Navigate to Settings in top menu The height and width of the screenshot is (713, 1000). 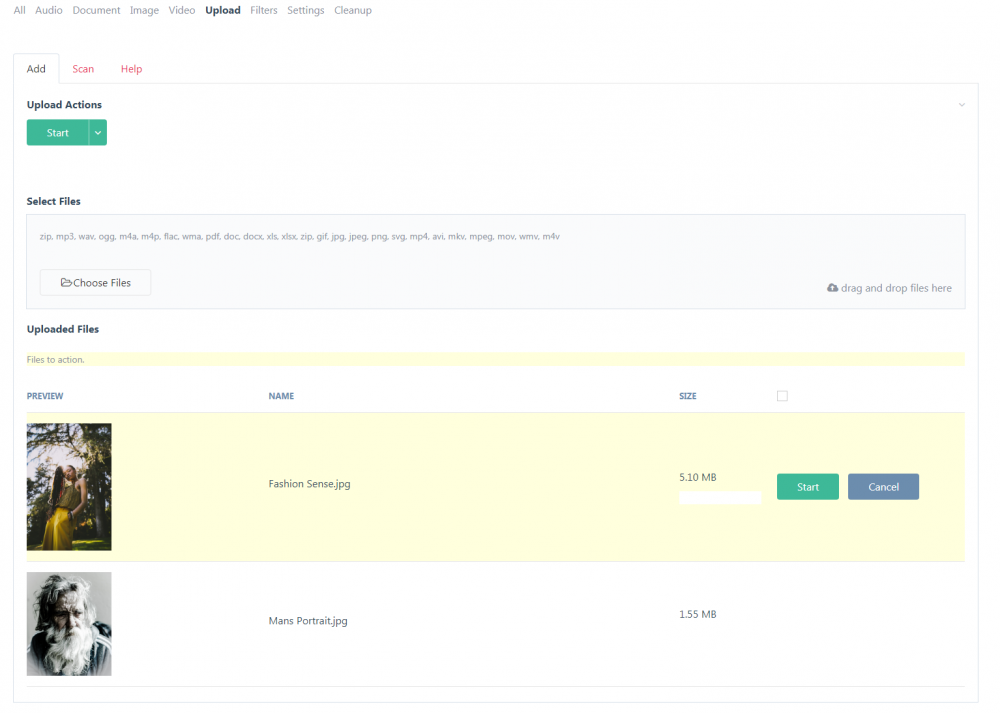pyautogui.click(x=305, y=10)
